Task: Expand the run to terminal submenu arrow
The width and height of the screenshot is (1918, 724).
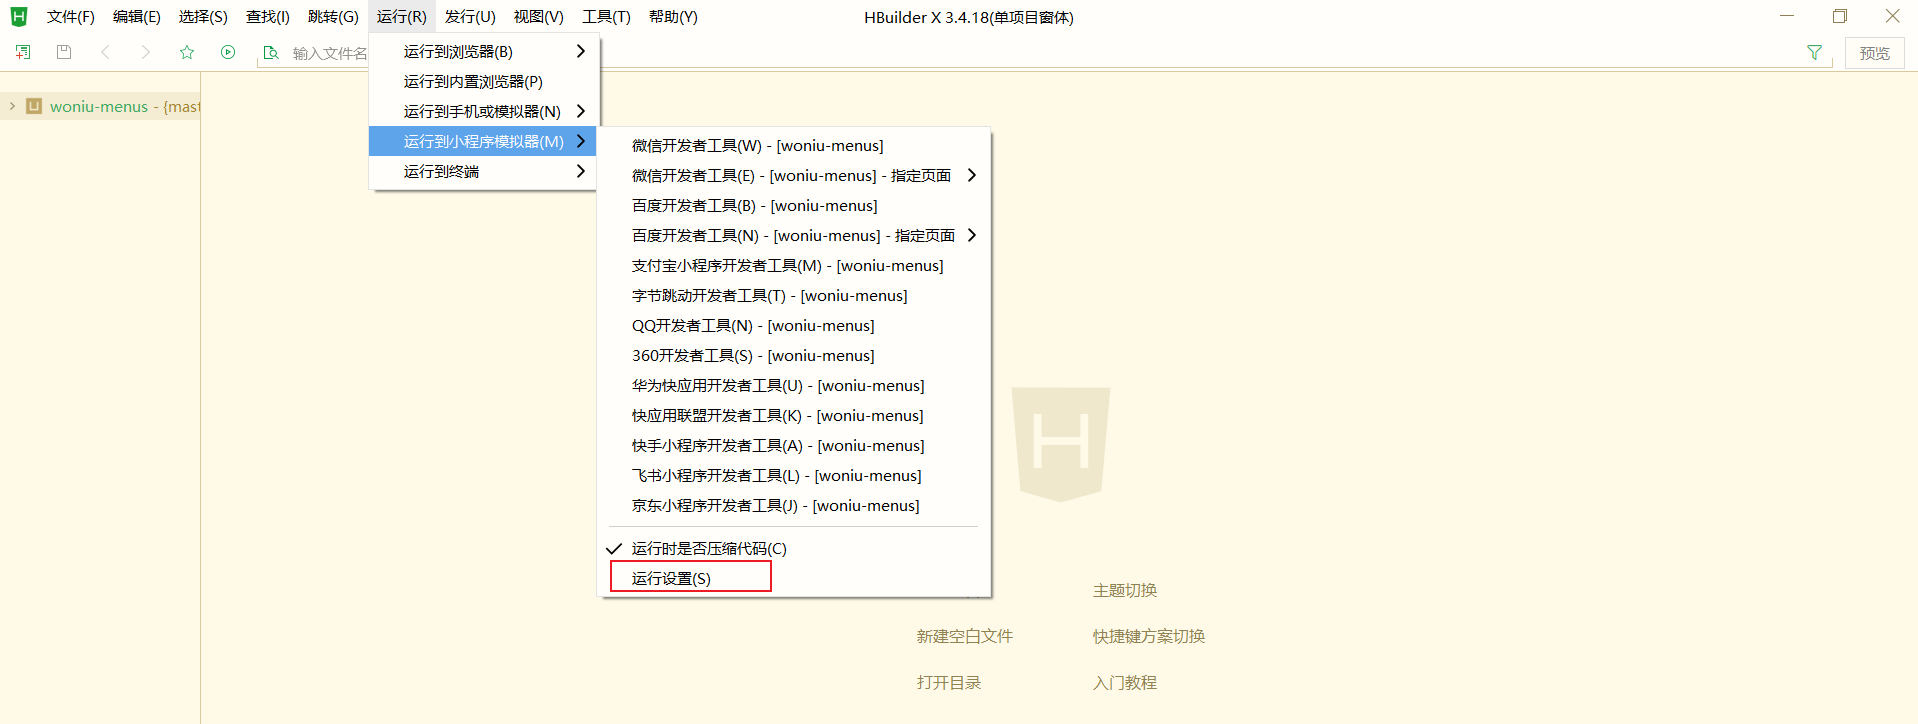Action: pyautogui.click(x=580, y=171)
